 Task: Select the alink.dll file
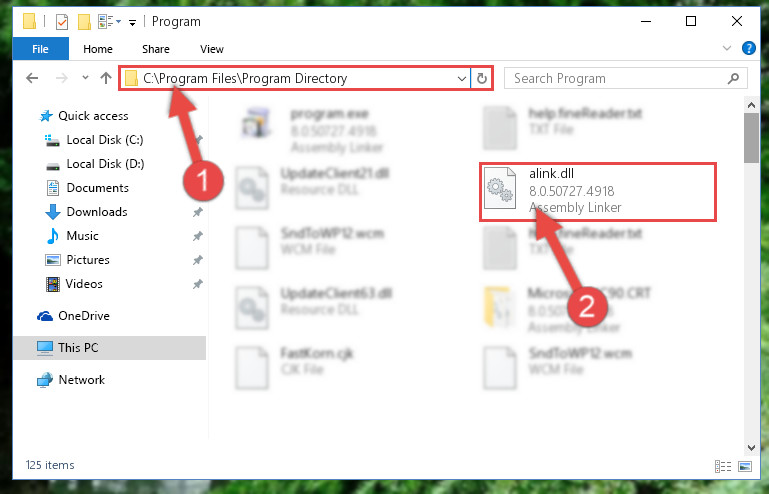coord(598,192)
